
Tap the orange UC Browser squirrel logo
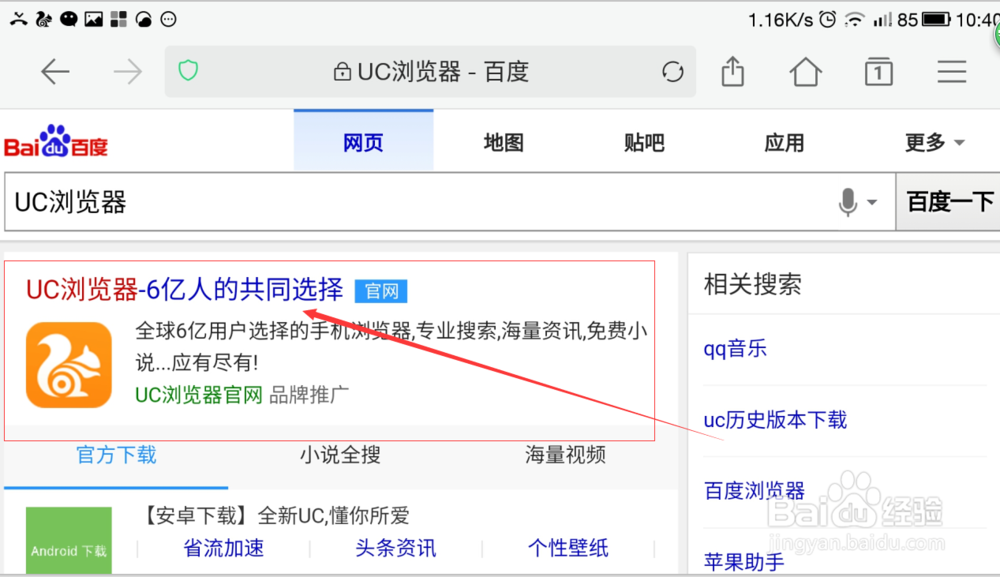click(x=69, y=365)
